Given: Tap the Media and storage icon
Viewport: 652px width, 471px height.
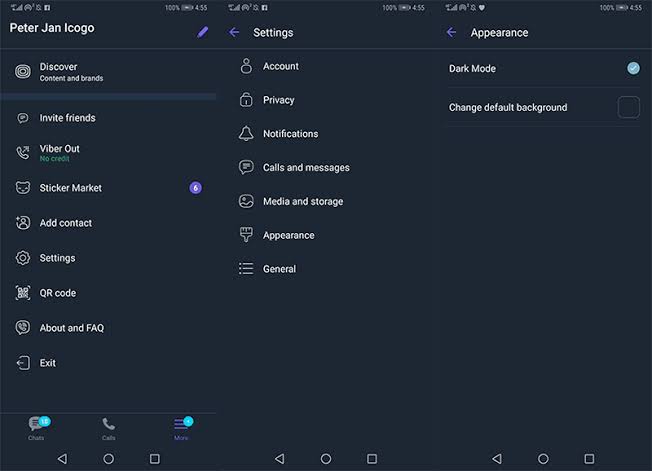Looking at the screenshot, I should coord(246,201).
